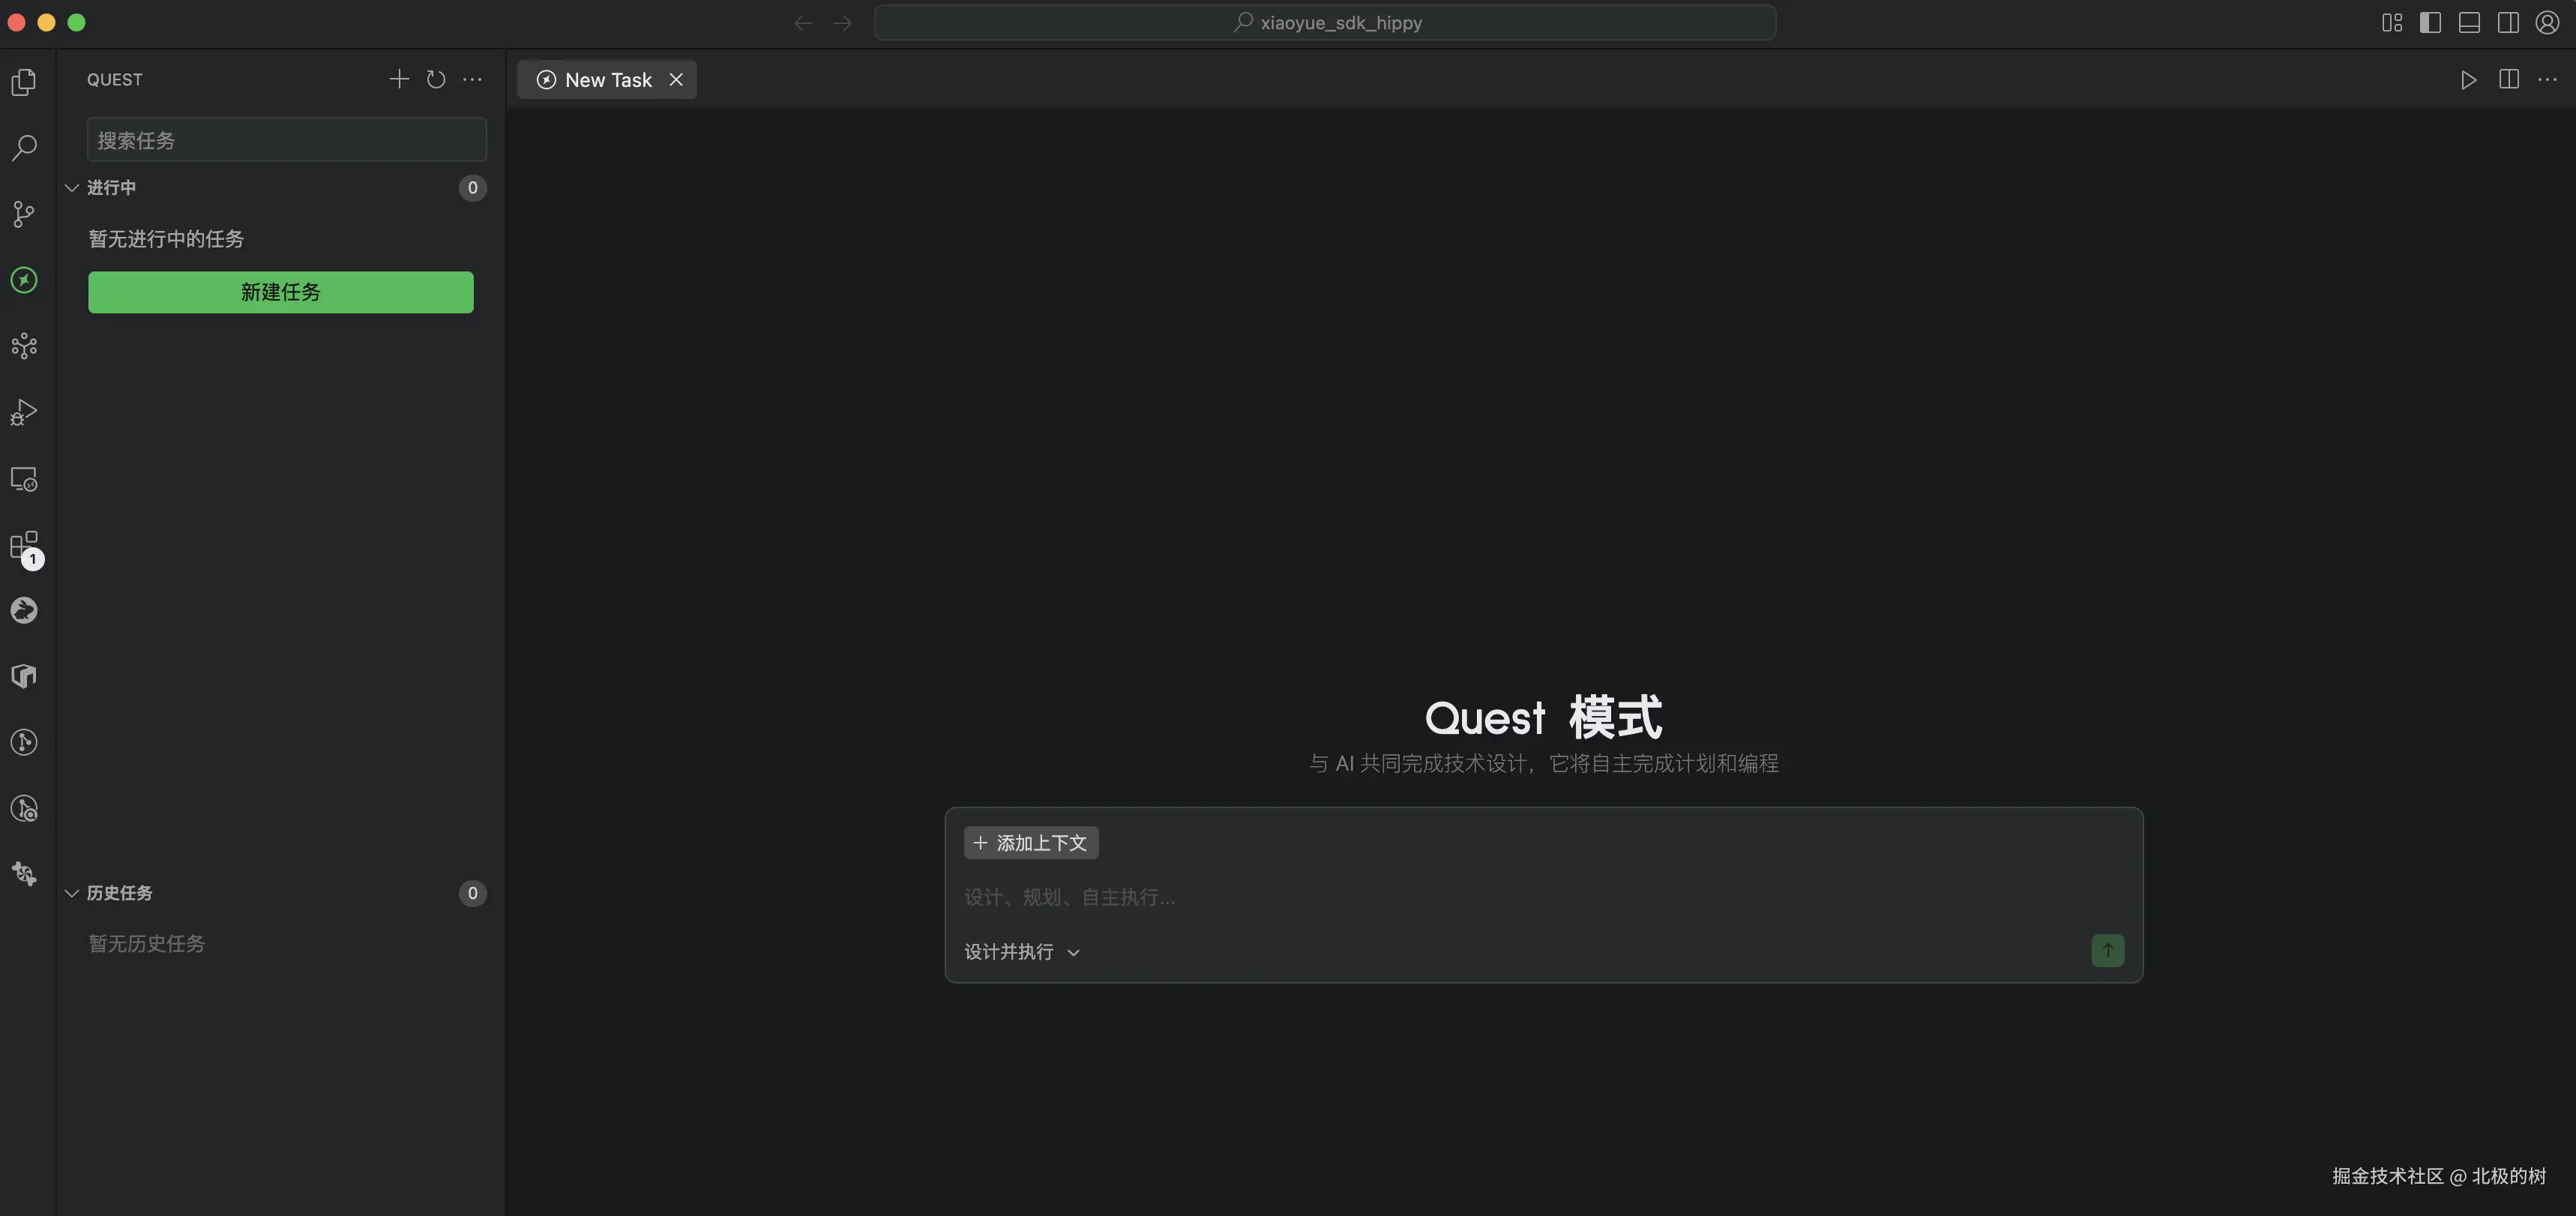Click the green 新建任务 button
Viewport: 2576px width, 1216px height.
click(281, 292)
